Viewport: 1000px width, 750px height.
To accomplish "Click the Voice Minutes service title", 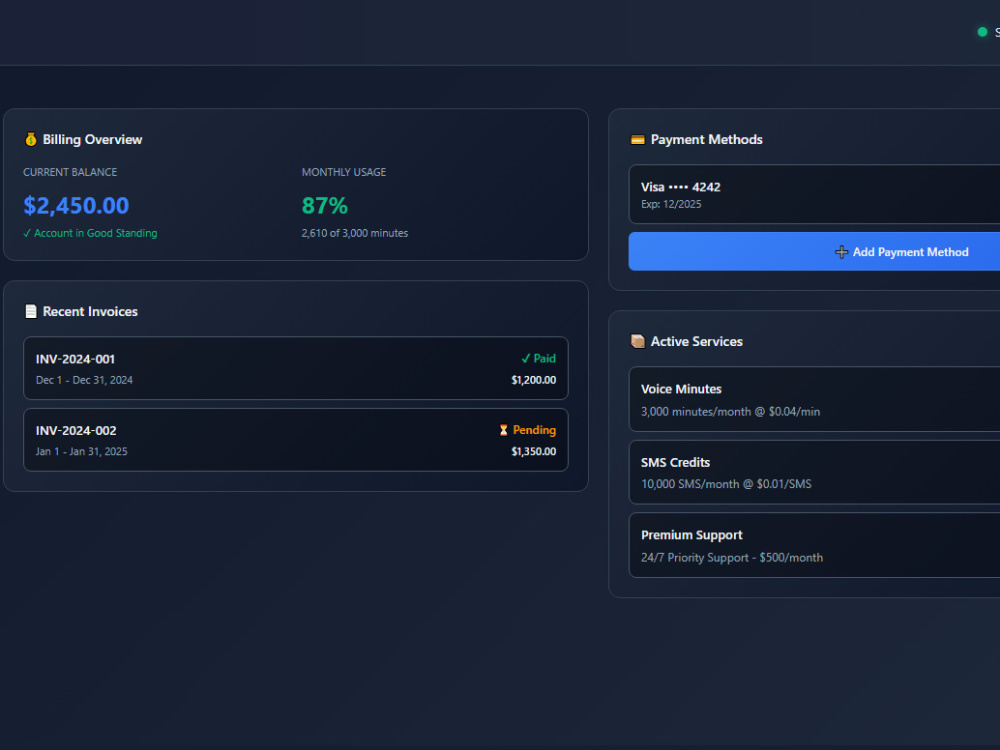I will [x=681, y=389].
